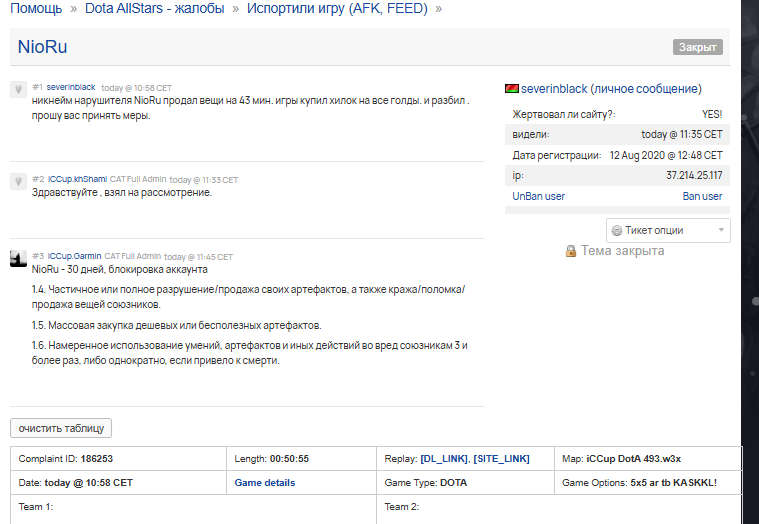
Task: Click the dropdown arrow of Тикет опции
Action: pos(721,230)
